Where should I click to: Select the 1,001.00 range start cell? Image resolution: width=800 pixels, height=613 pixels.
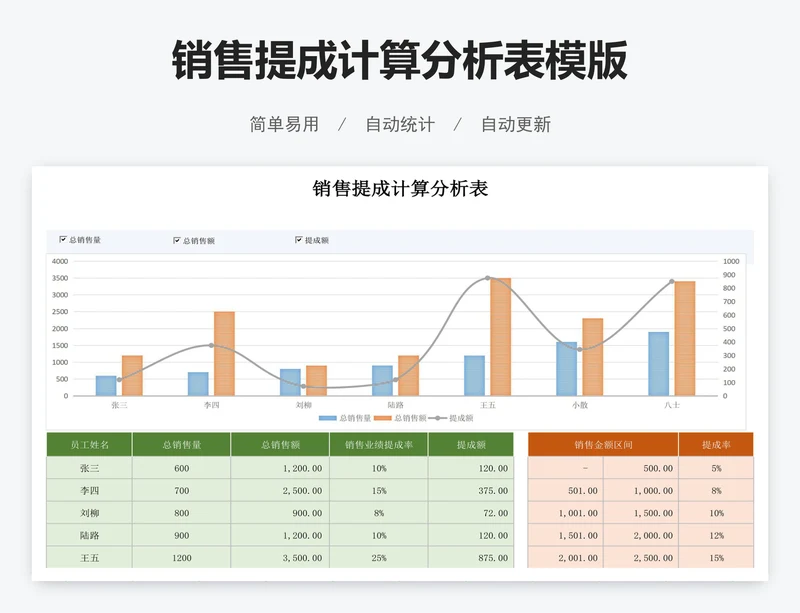coord(565,513)
